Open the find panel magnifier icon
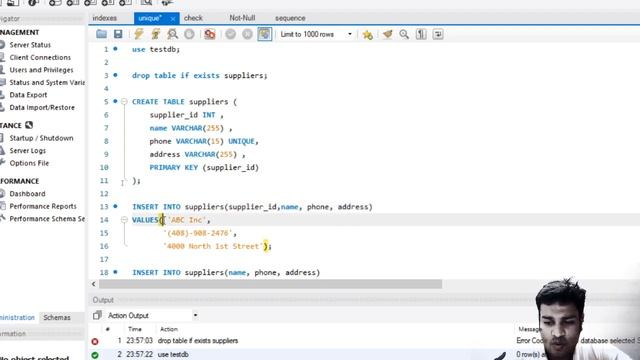The image size is (640, 360). click(404, 34)
